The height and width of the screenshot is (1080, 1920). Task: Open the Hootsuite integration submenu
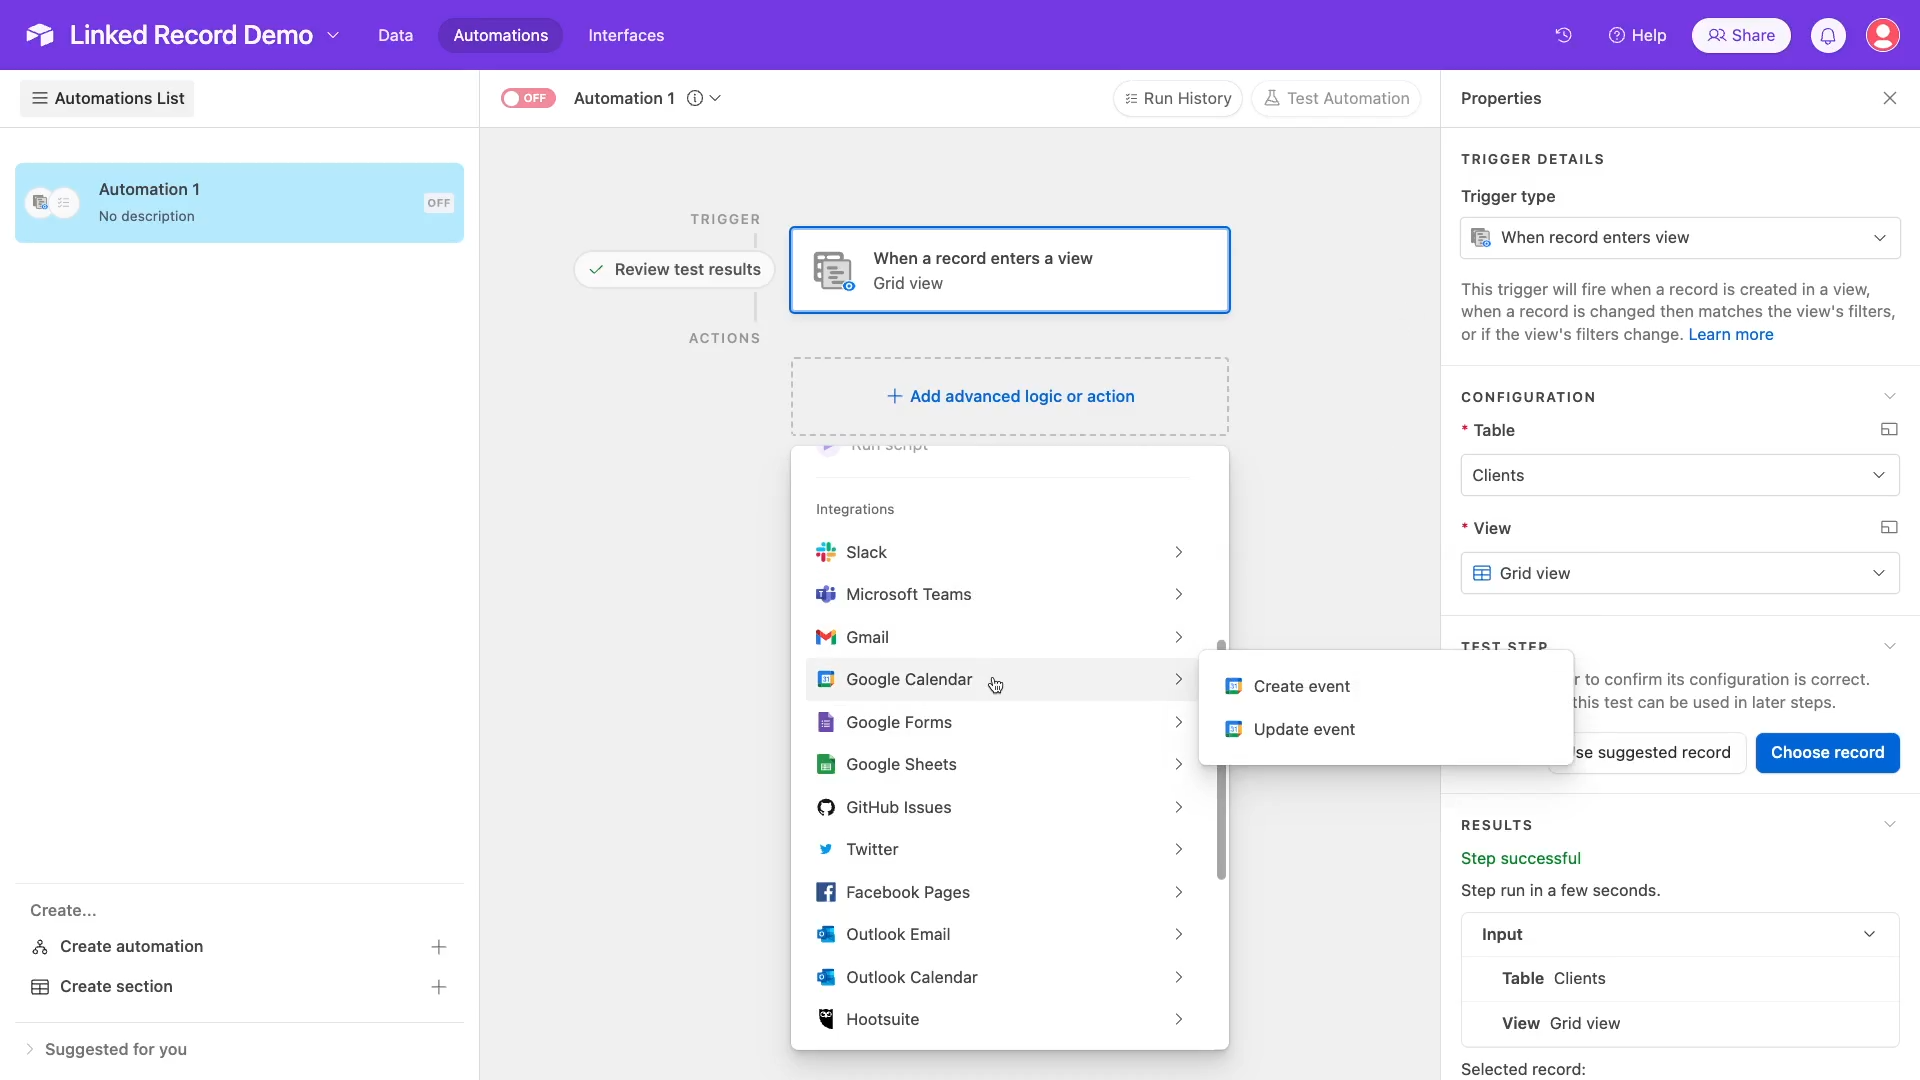(1000, 1019)
